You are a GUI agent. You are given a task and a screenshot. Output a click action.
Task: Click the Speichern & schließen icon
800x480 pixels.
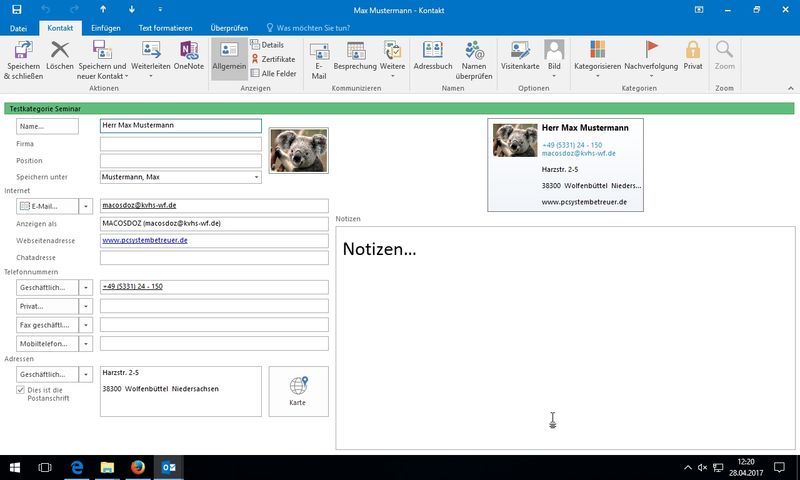pos(23,50)
